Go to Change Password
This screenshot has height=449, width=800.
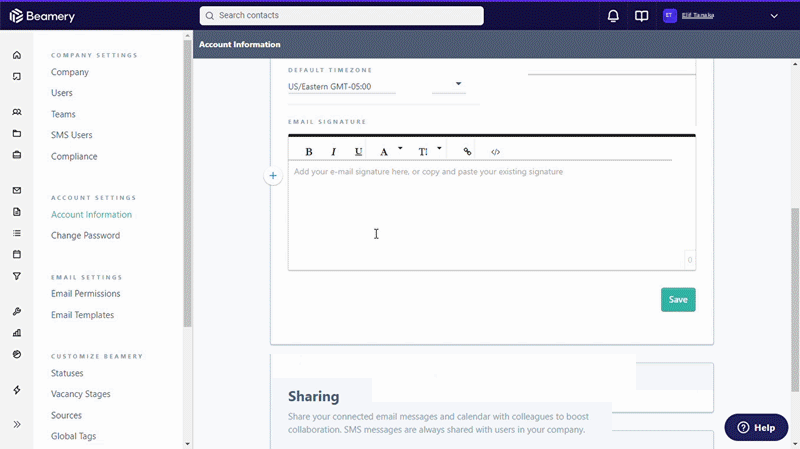pyautogui.click(x=85, y=236)
